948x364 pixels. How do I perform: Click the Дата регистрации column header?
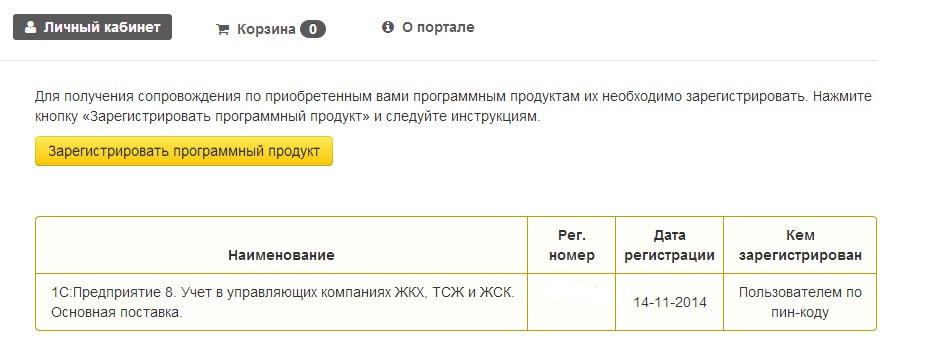669,245
